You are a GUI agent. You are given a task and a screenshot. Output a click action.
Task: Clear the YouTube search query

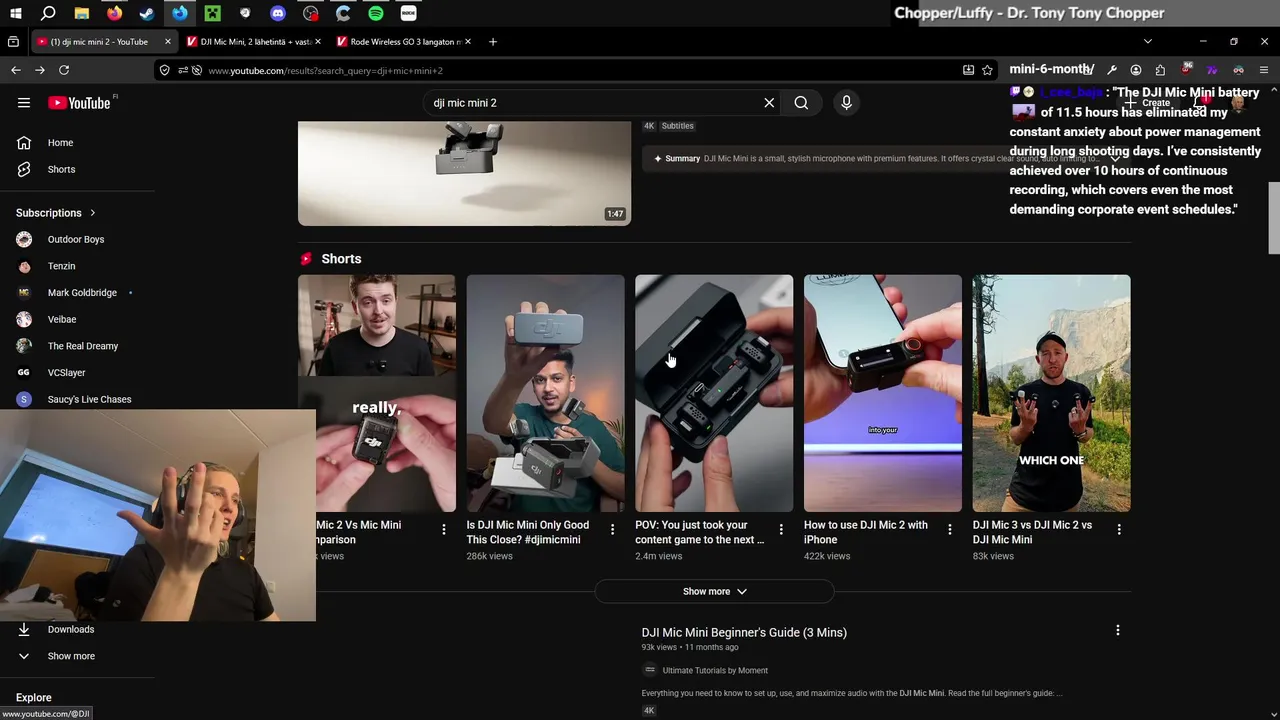(769, 103)
